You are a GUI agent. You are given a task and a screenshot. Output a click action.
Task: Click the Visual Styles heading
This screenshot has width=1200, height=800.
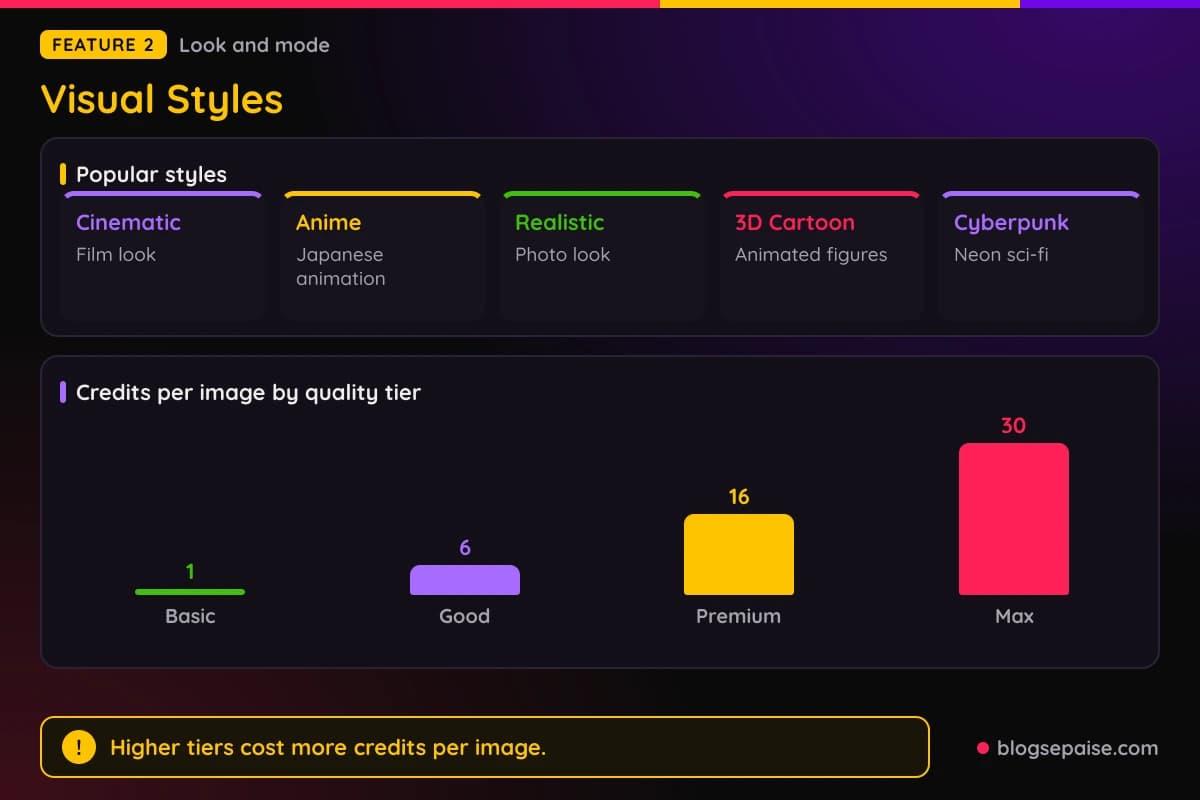[x=162, y=99]
